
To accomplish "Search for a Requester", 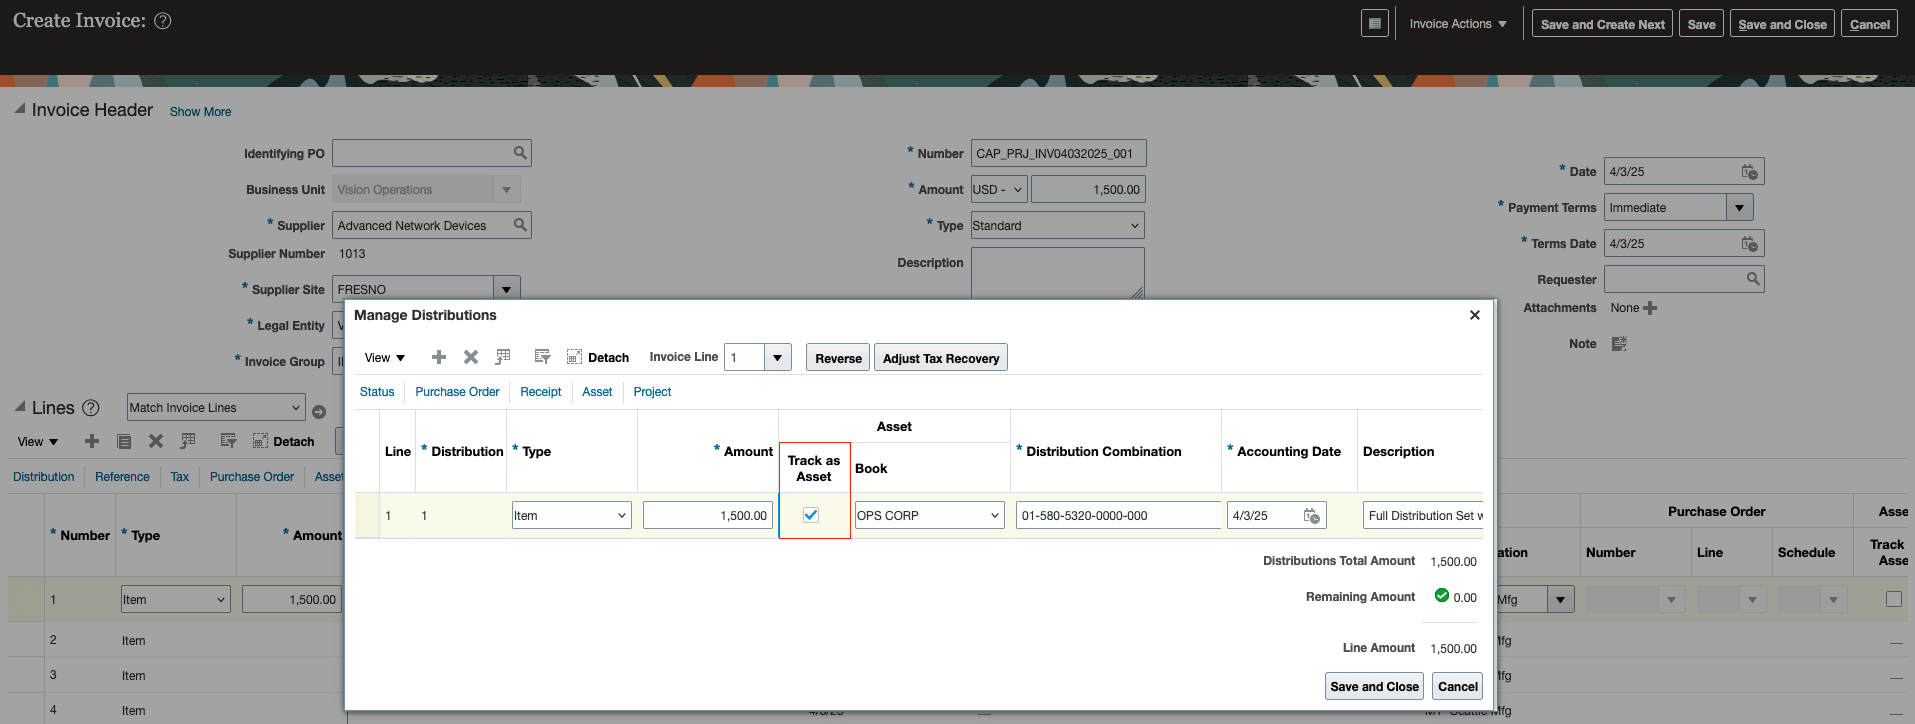I will (x=1753, y=279).
